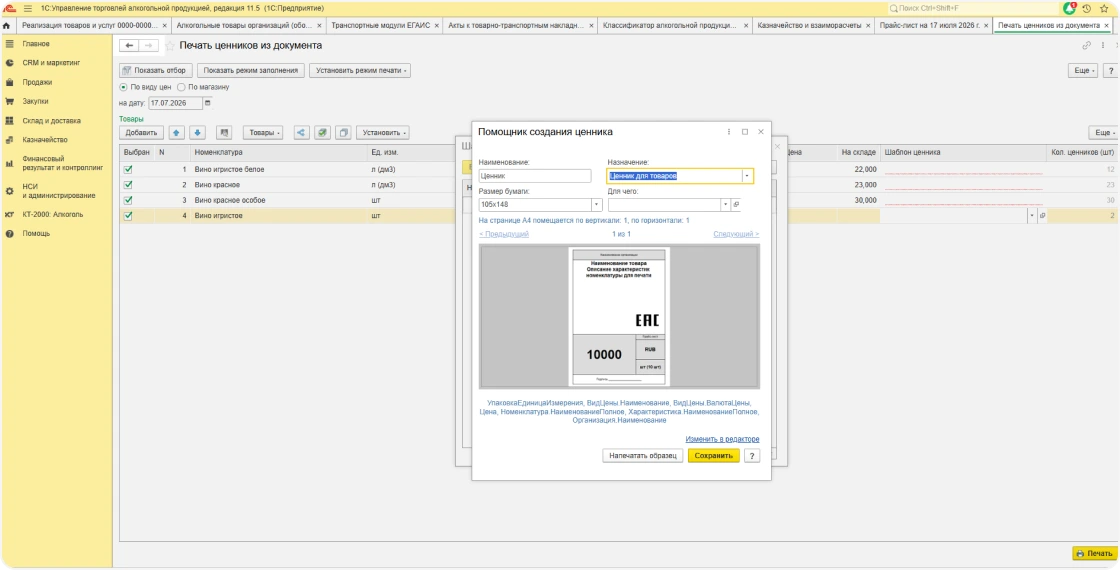Open the Шаблон ценника picker in row 4
This screenshot has height=570, width=1120.
(1042, 216)
